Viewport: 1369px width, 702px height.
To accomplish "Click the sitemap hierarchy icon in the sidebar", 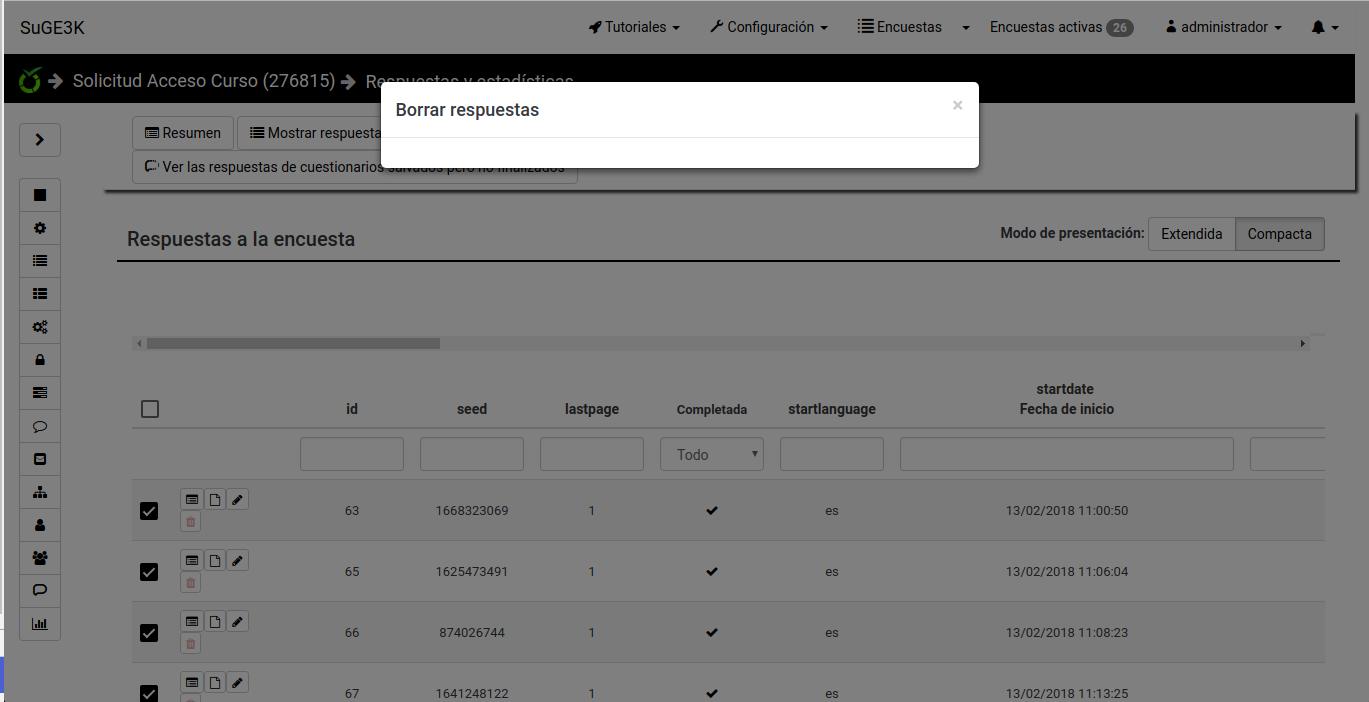I will 40,492.
